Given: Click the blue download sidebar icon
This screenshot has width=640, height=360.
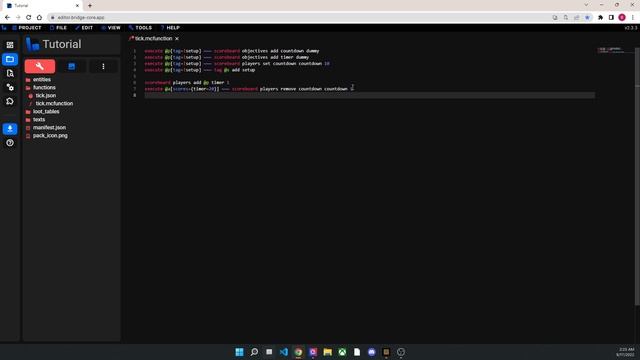Looking at the screenshot, I should point(10,129).
